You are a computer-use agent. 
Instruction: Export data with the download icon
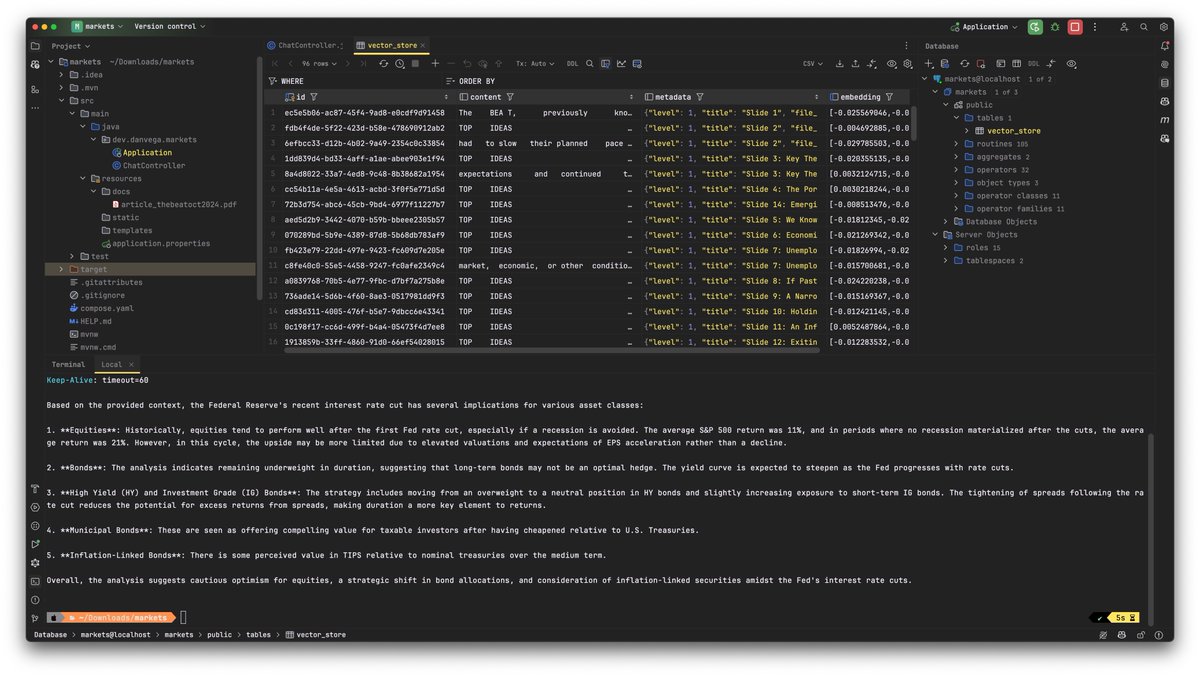[840, 64]
